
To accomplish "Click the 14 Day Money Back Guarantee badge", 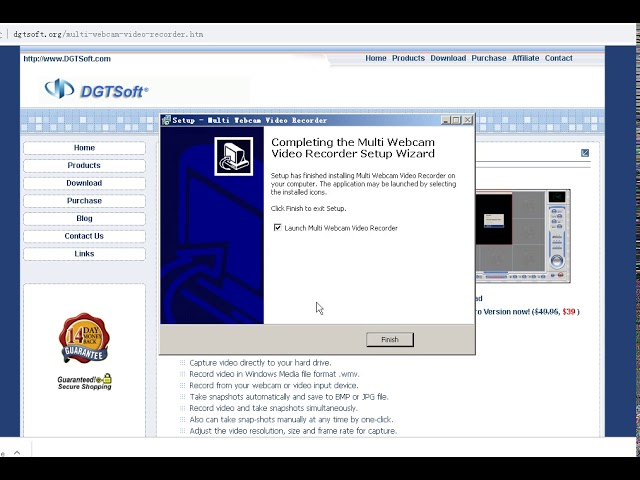I will tap(83, 339).
